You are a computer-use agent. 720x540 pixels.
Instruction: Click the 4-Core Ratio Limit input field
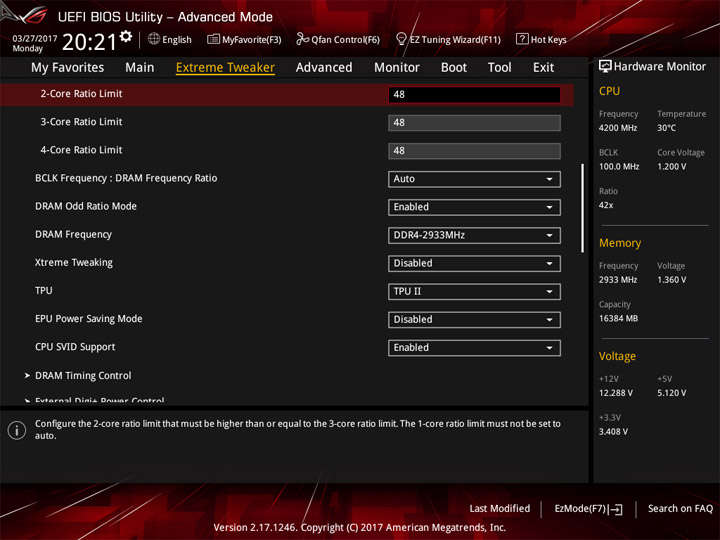tap(474, 151)
